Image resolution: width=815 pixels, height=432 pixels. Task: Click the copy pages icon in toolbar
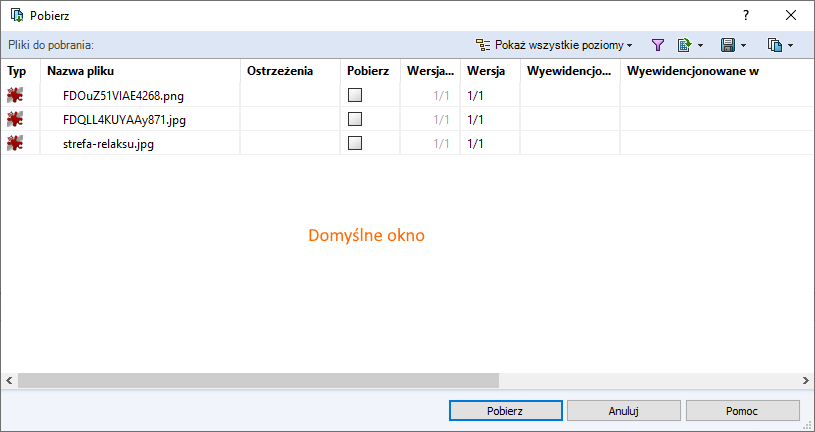pyautogui.click(x=774, y=45)
